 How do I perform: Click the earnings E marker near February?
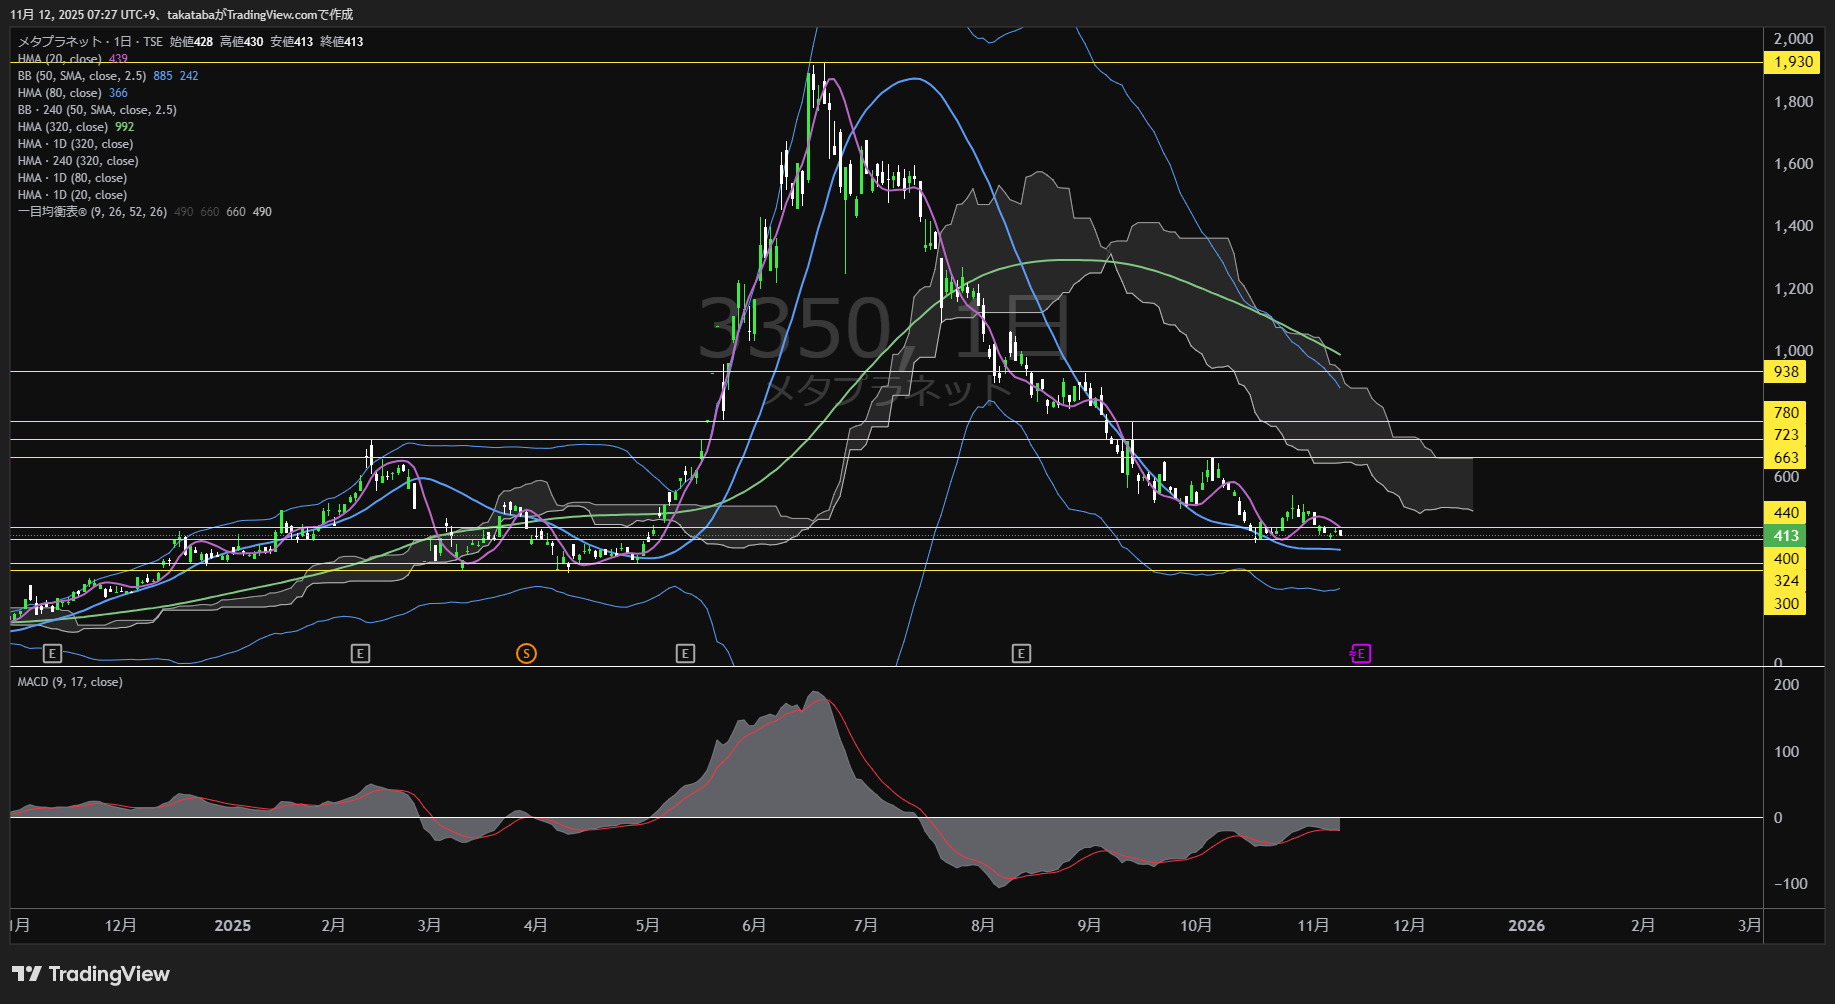(x=360, y=653)
